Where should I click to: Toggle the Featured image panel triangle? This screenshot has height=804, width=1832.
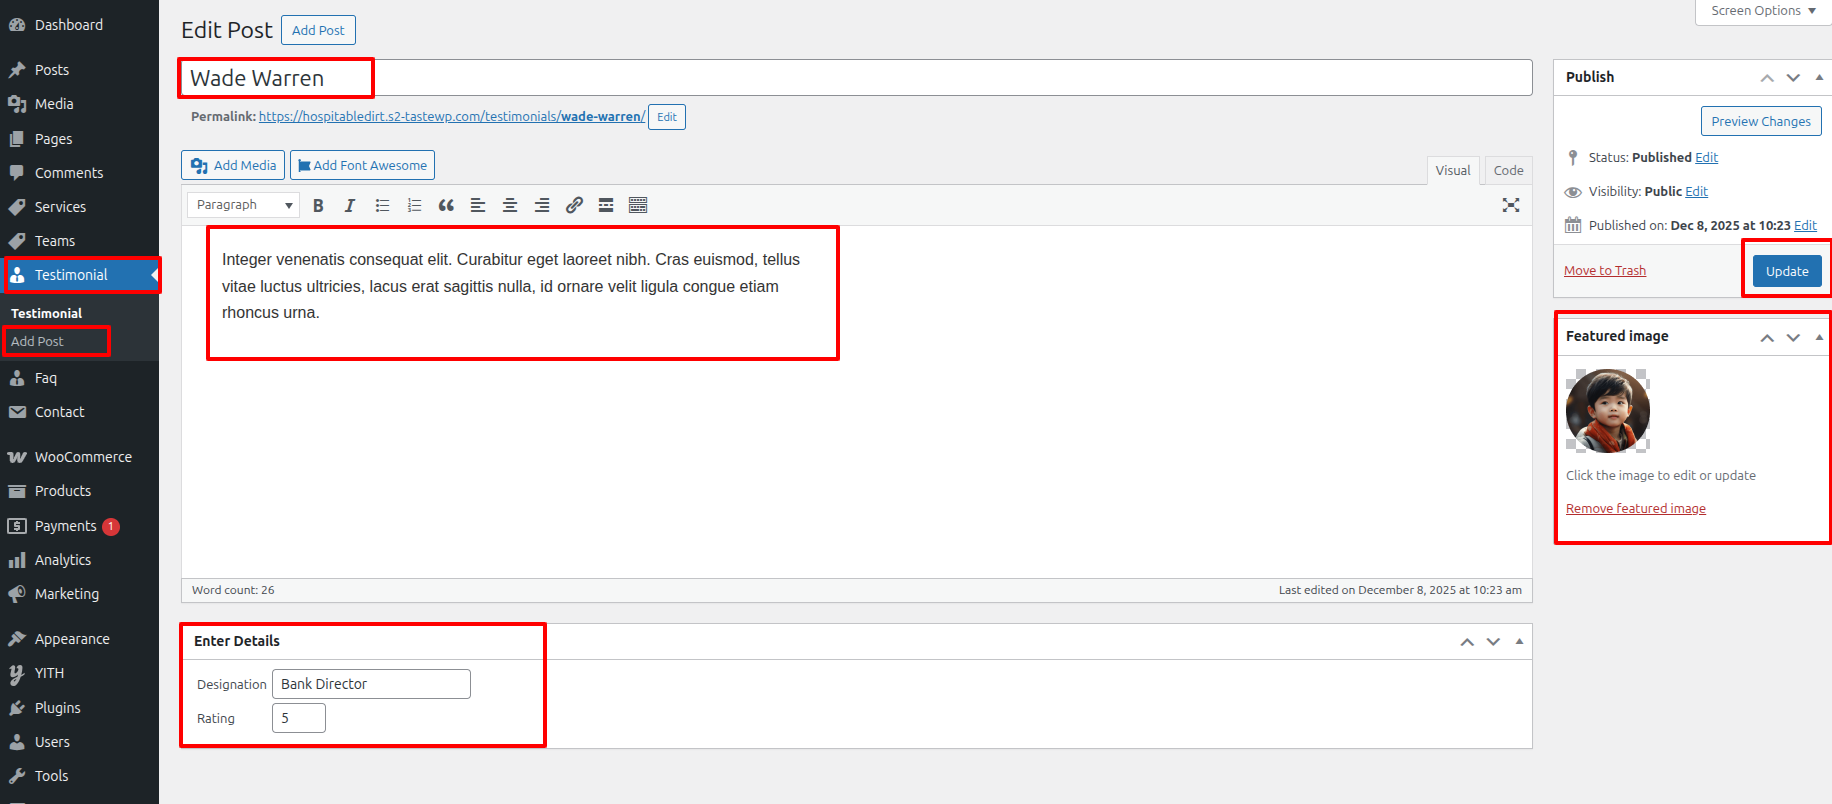(x=1819, y=337)
